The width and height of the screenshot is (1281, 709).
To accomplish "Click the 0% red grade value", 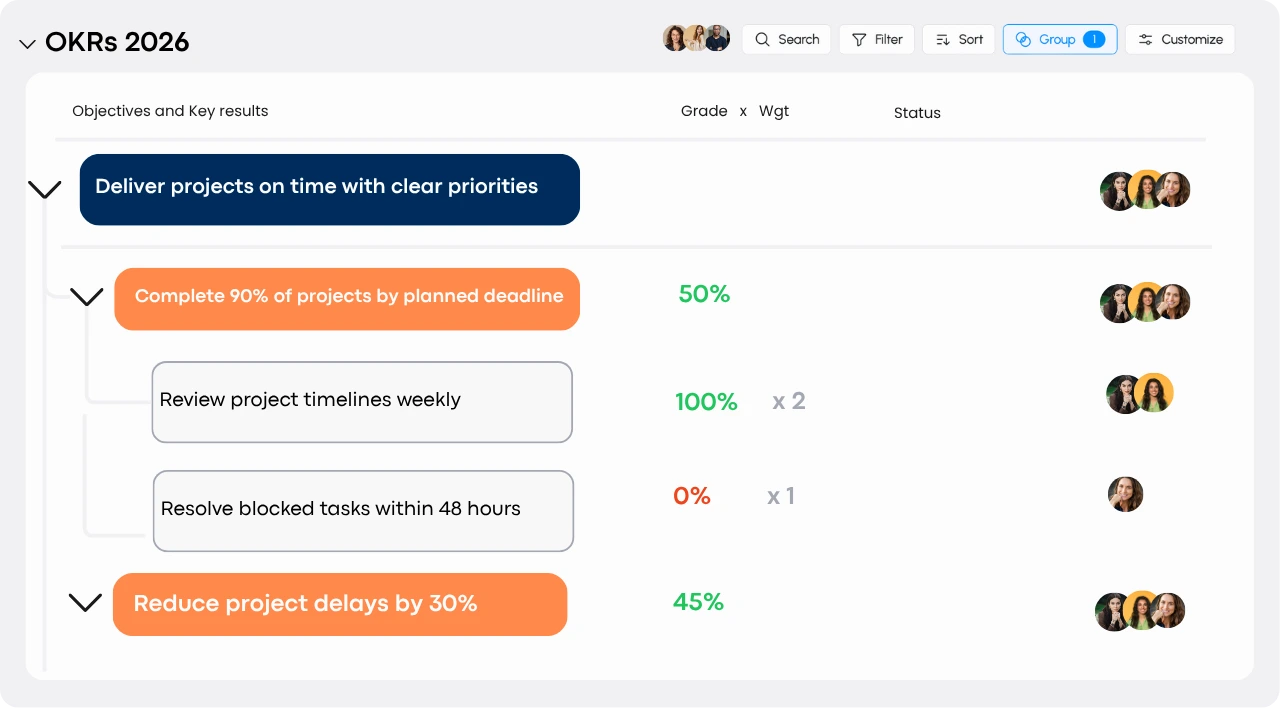I will (691, 496).
